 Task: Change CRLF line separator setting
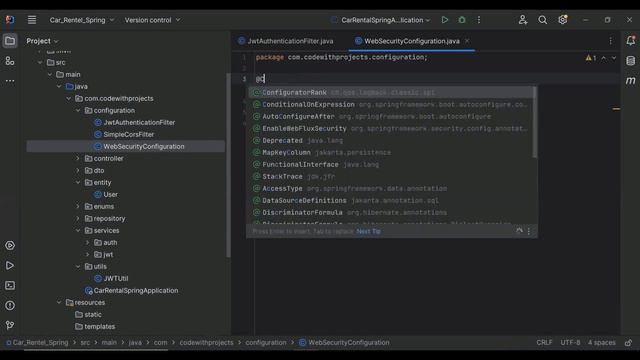544,342
